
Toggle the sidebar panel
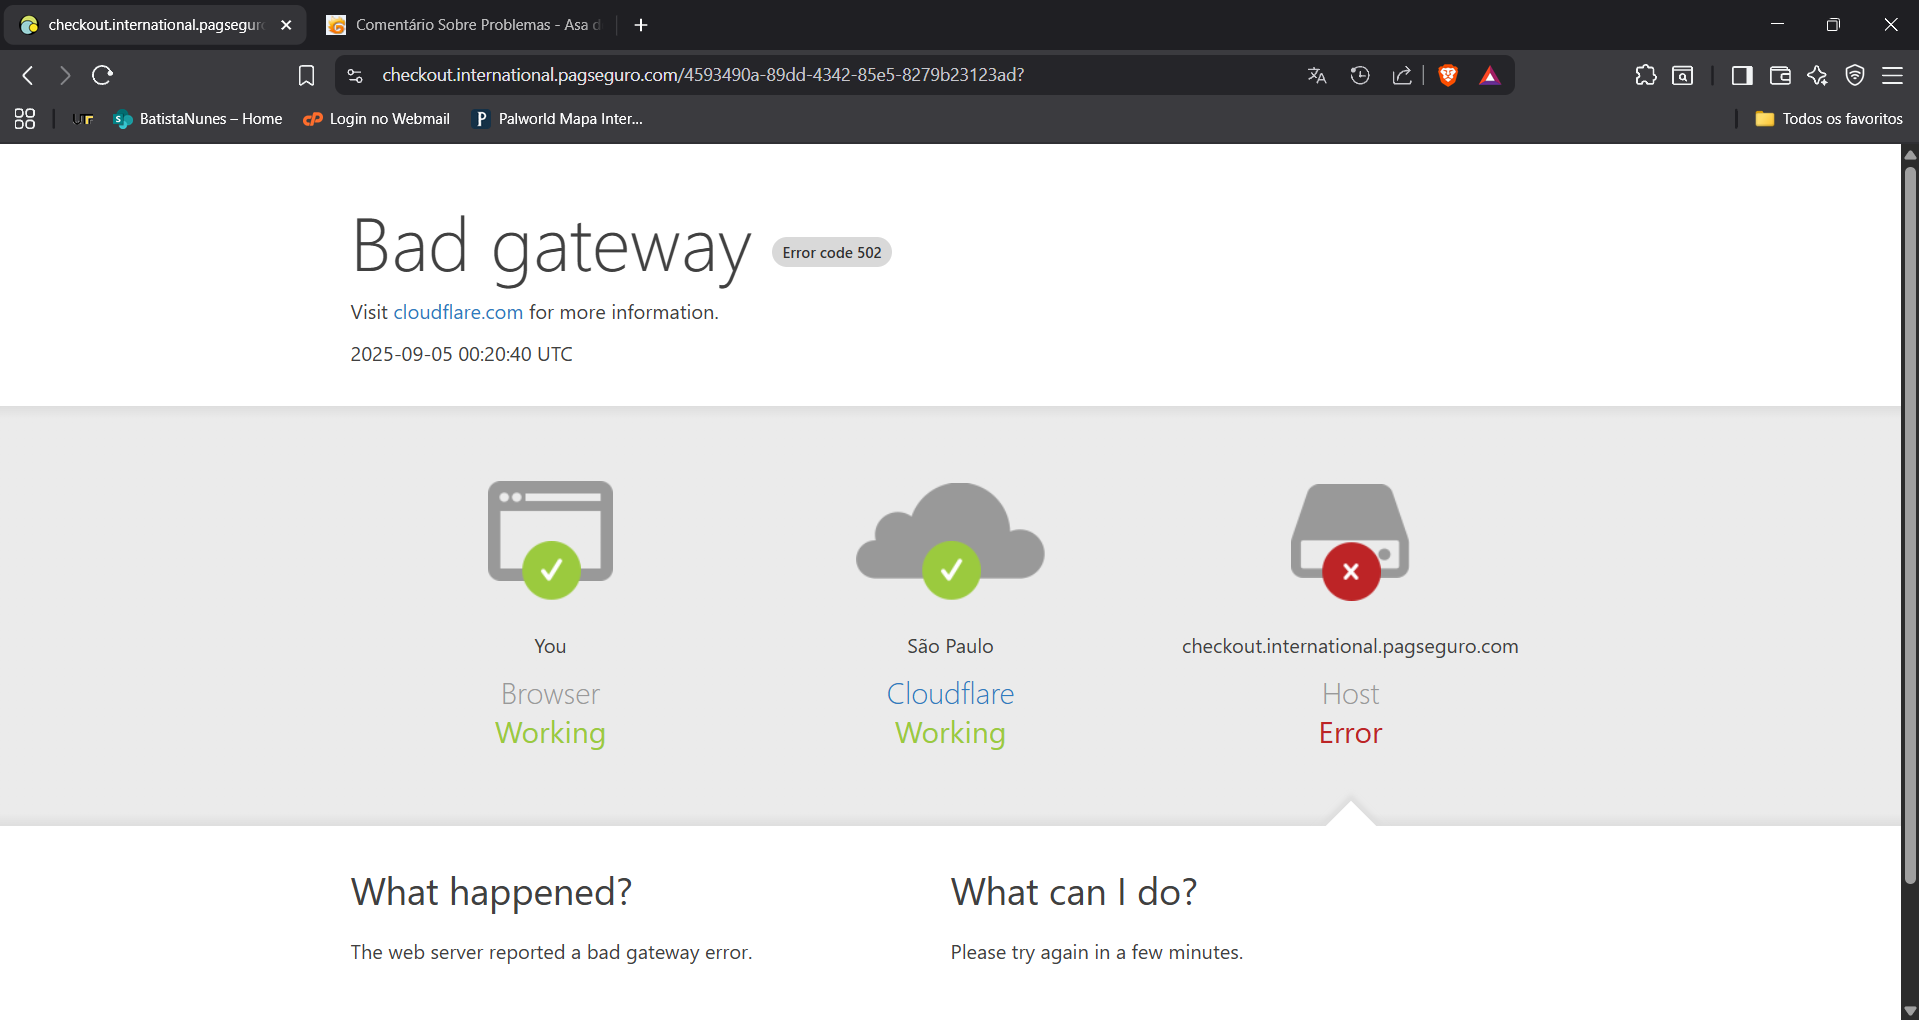(x=1742, y=75)
